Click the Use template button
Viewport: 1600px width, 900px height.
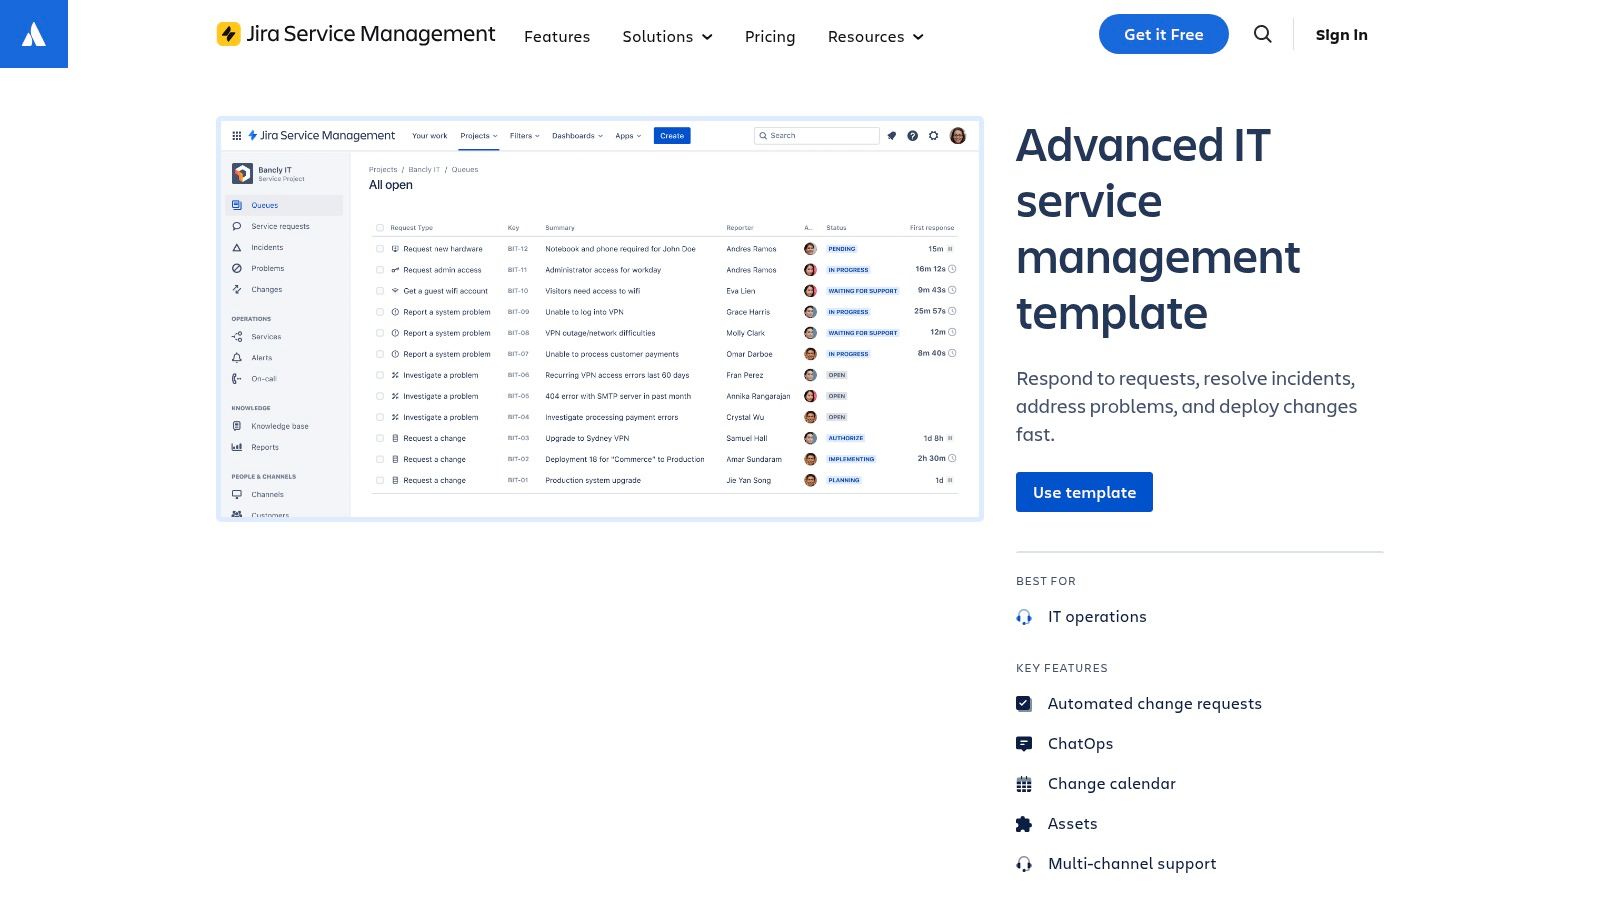pos(1084,491)
